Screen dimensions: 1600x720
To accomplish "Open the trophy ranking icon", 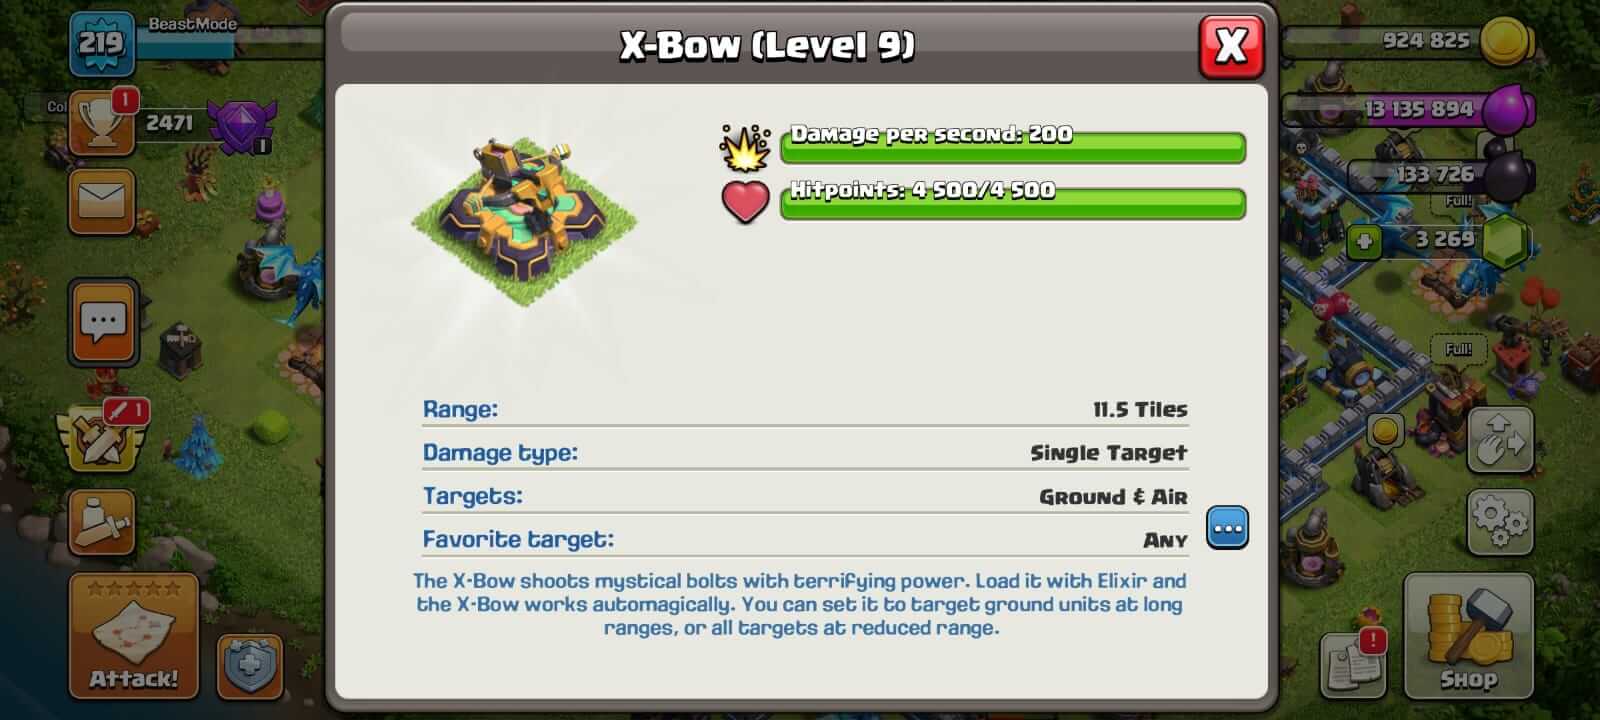I will (x=102, y=125).
